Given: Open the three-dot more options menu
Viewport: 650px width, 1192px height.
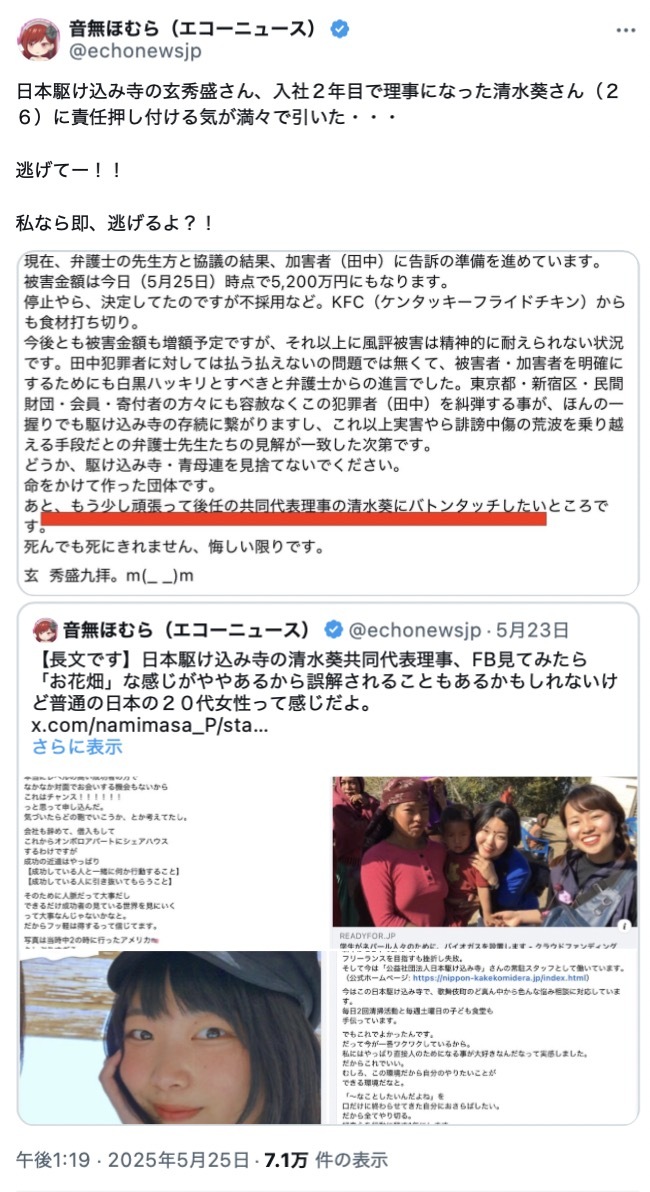Looking at the screenshot, I should (625, 31).
